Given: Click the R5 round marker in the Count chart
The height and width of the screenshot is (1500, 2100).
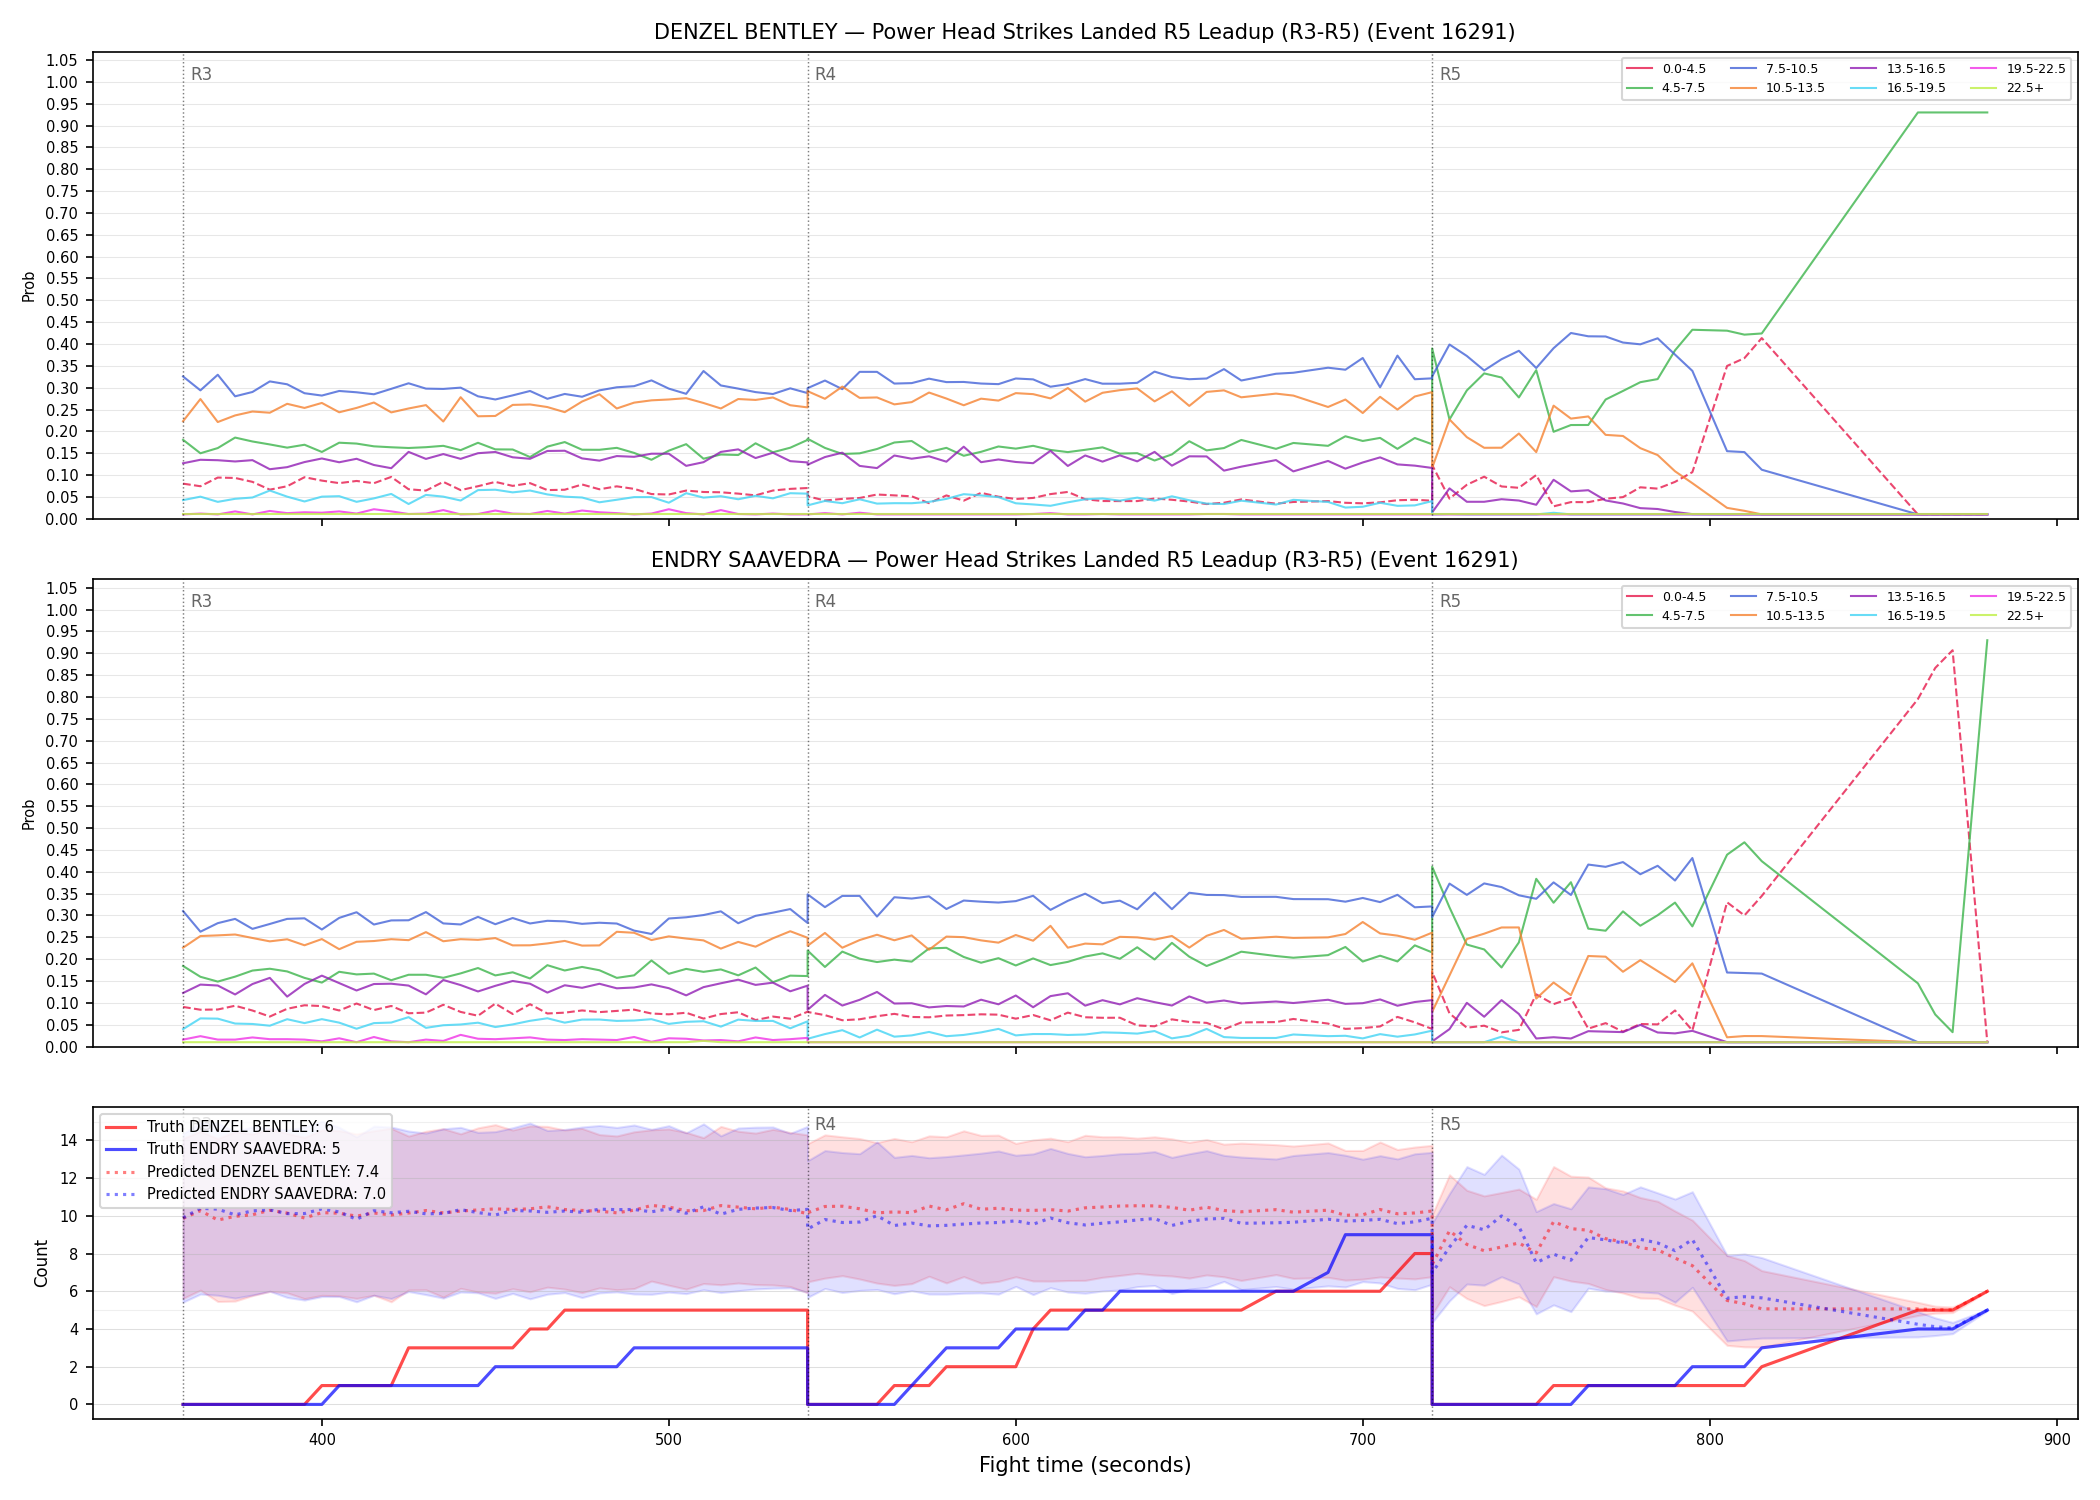Looking at the screenshot, I should (x=1450, y=1124).
